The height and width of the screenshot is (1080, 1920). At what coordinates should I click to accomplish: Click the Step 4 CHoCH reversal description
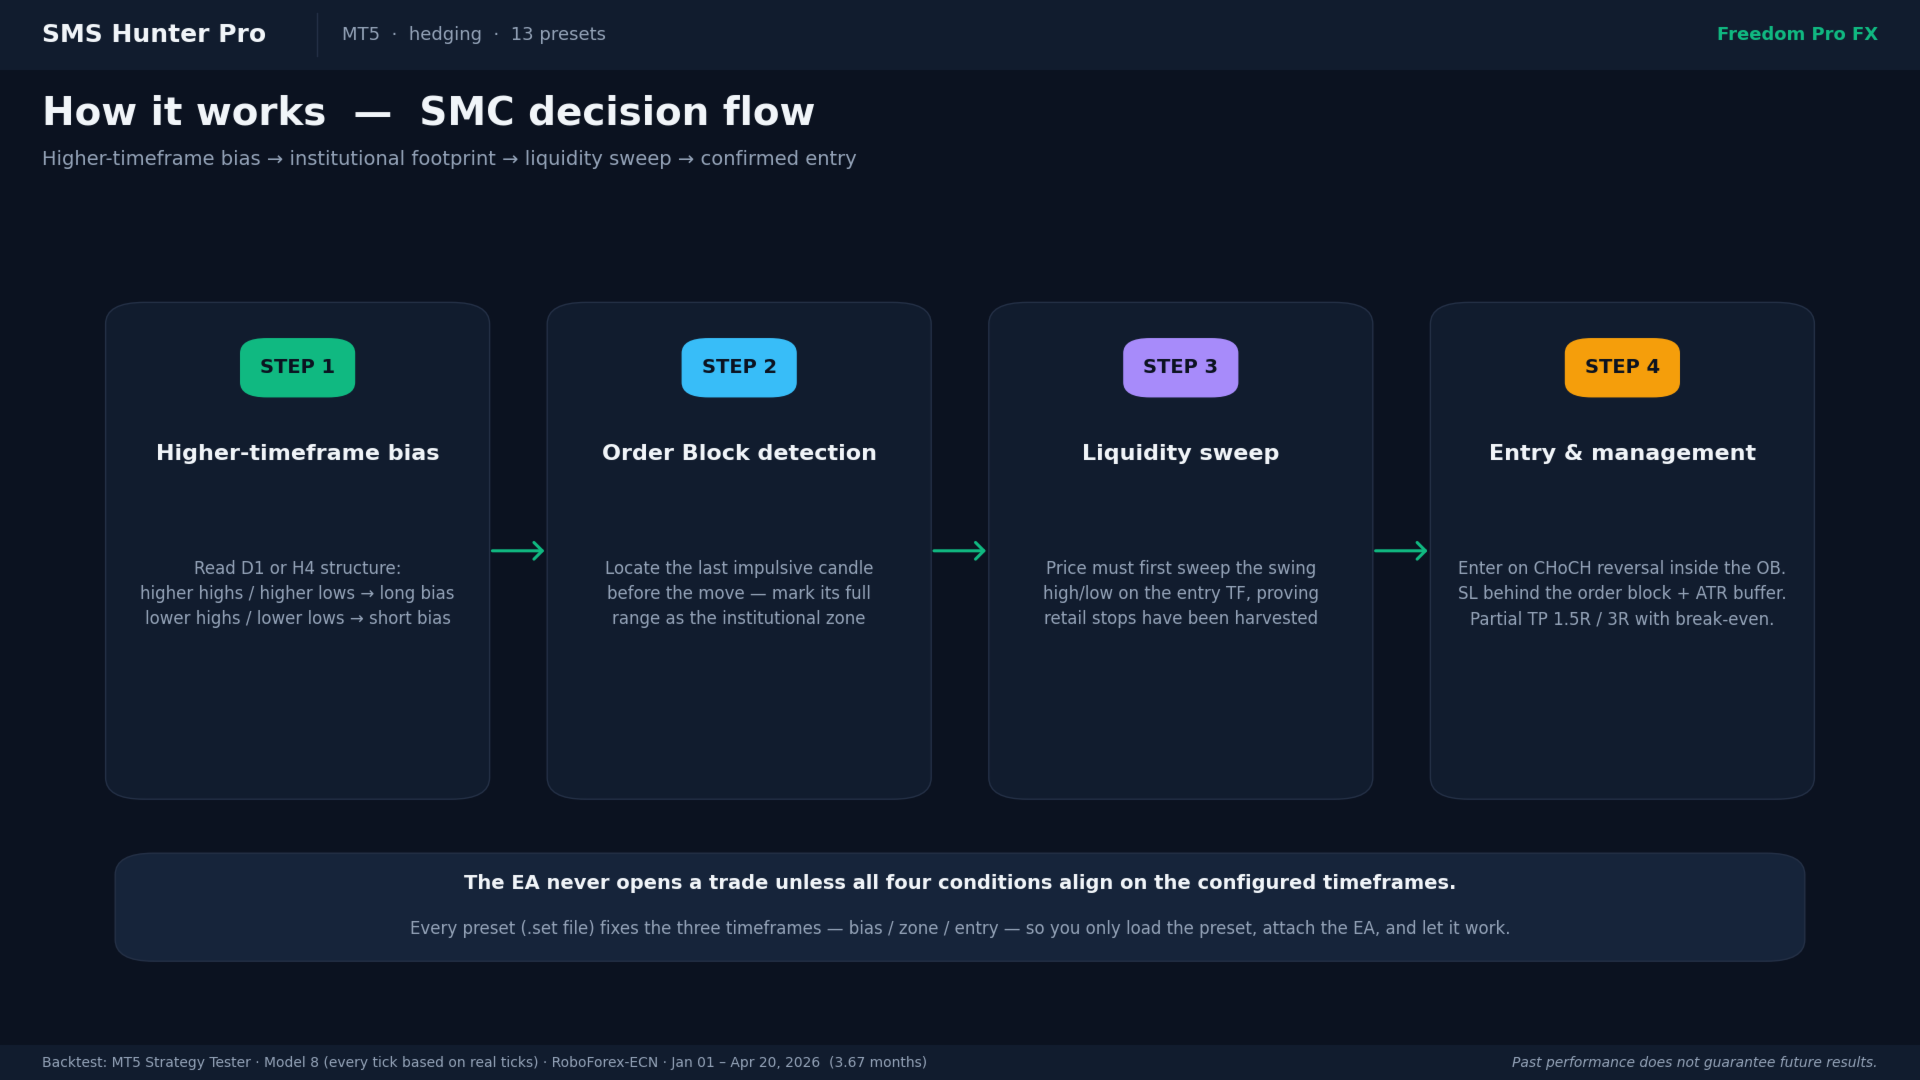(1622, 593)
